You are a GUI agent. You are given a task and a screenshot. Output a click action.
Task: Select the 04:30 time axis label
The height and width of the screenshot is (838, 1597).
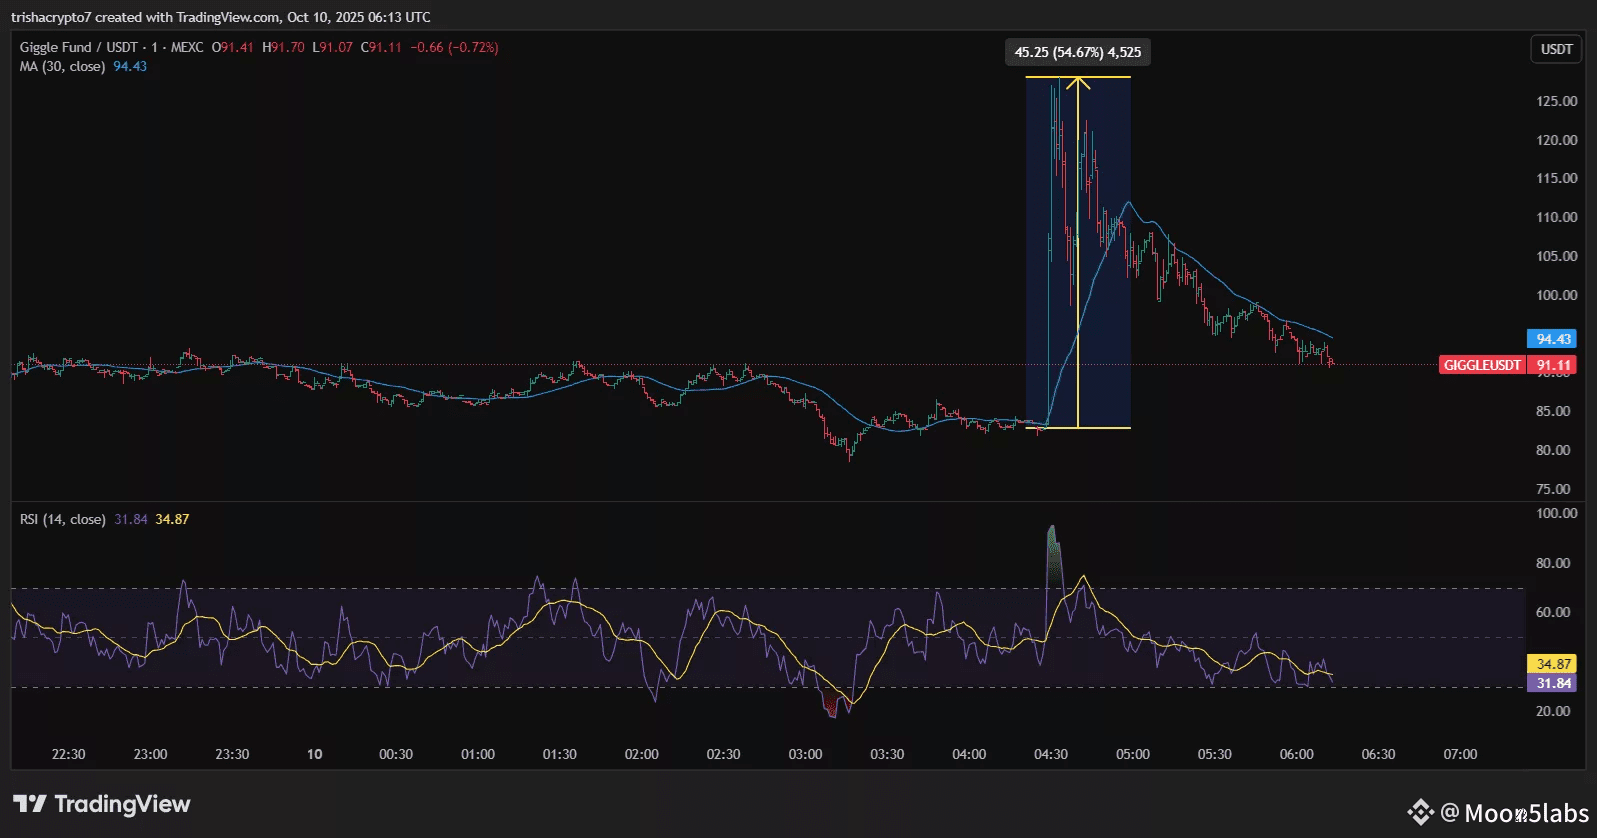tap(1050, 754)
